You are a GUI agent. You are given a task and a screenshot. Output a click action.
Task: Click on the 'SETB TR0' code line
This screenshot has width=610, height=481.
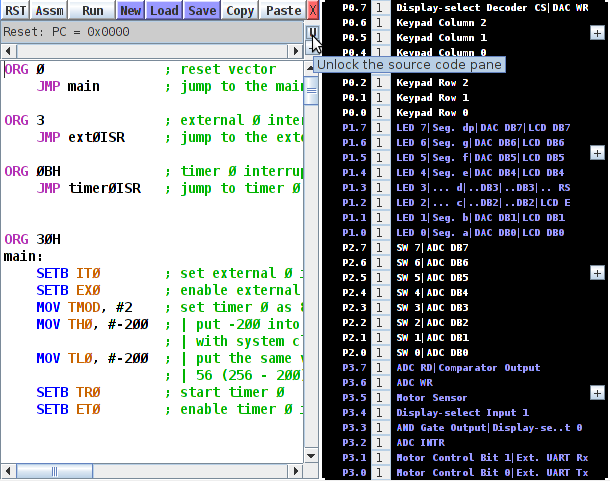(x=70, y=391)
